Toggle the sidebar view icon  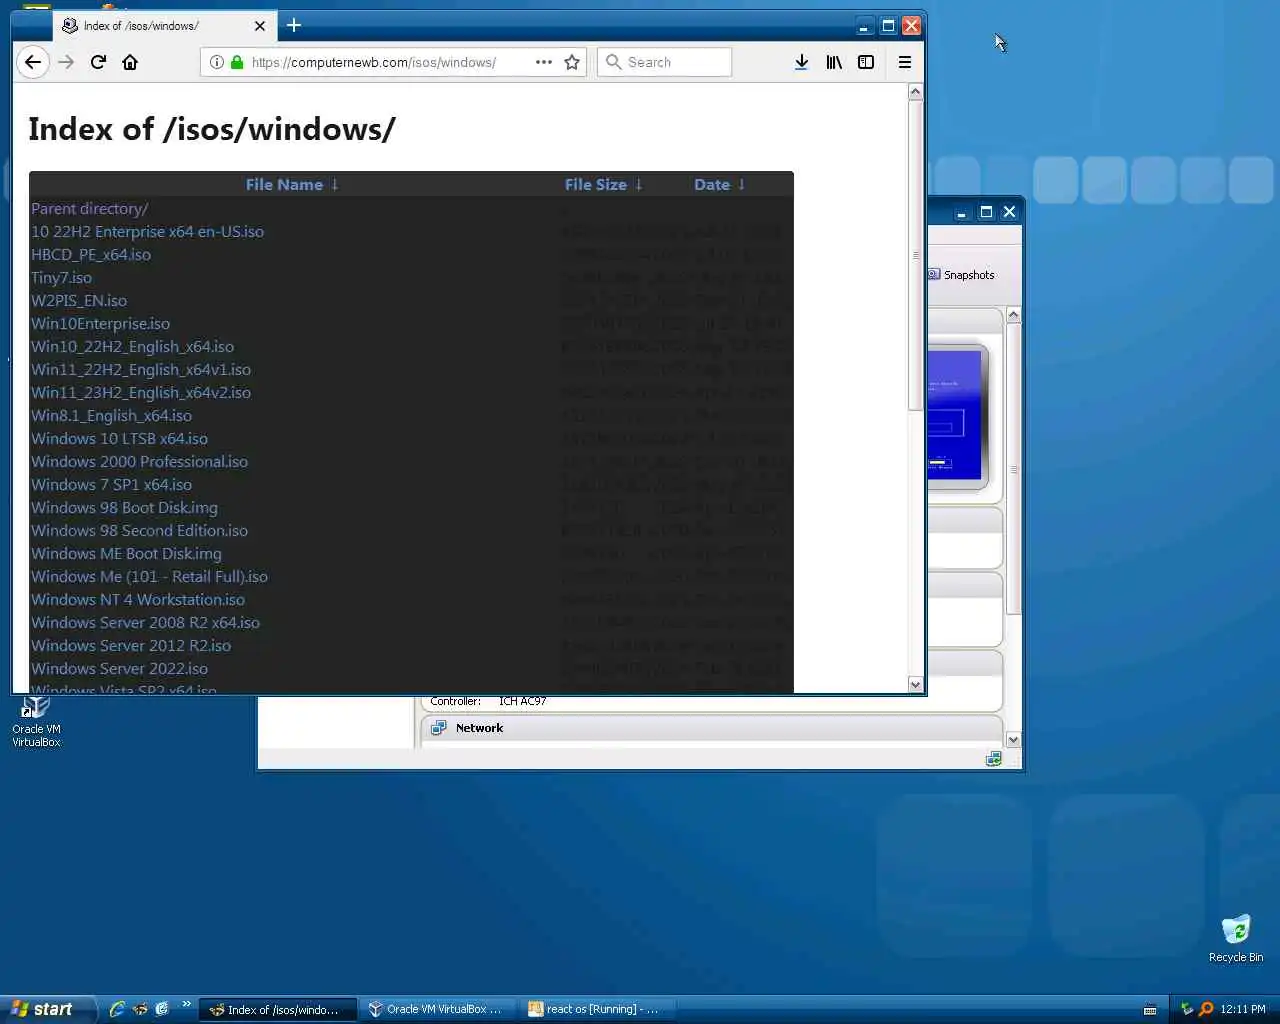pyautogui.click(x=866, y=62)
